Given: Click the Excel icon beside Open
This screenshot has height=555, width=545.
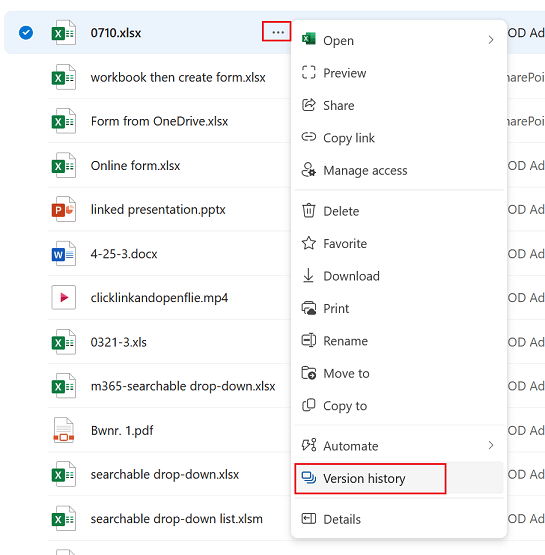Looking at the screenshot, I should coord(309,39).
